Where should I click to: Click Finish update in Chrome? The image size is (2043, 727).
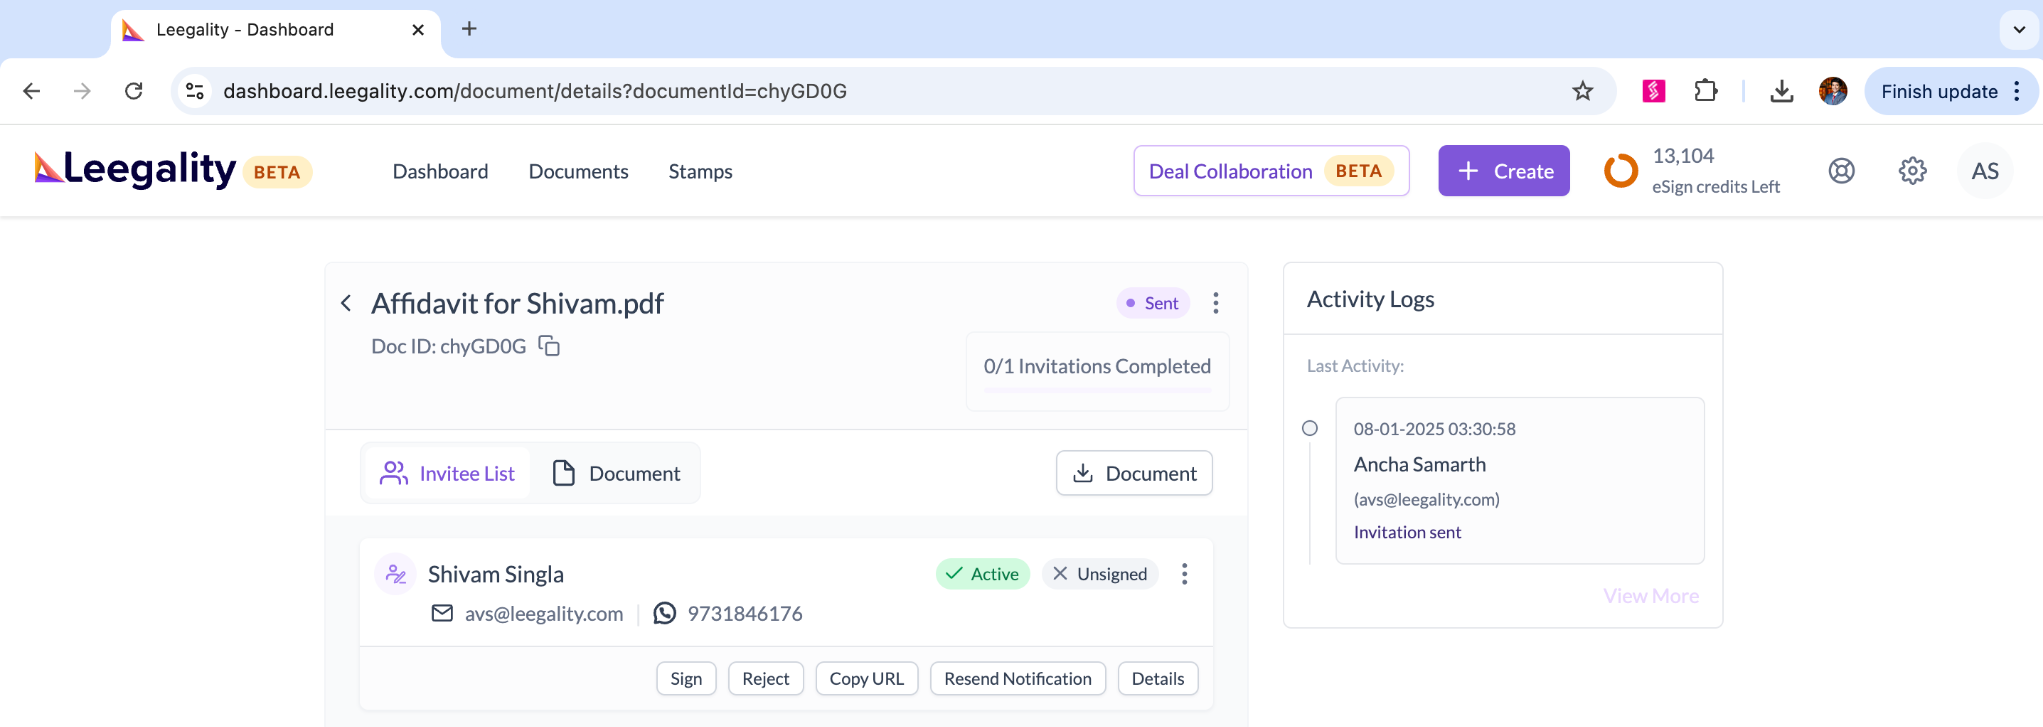(1939, 91)
